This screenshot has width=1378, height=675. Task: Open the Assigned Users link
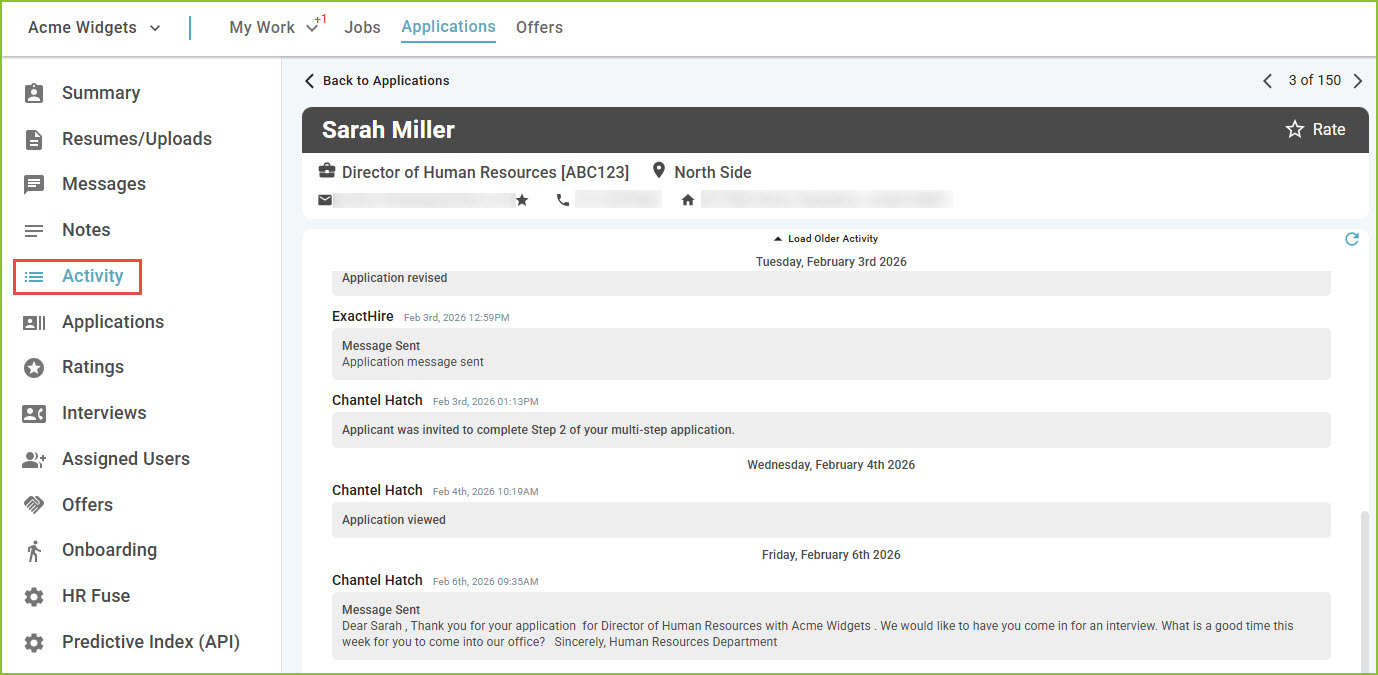(126, 459)
